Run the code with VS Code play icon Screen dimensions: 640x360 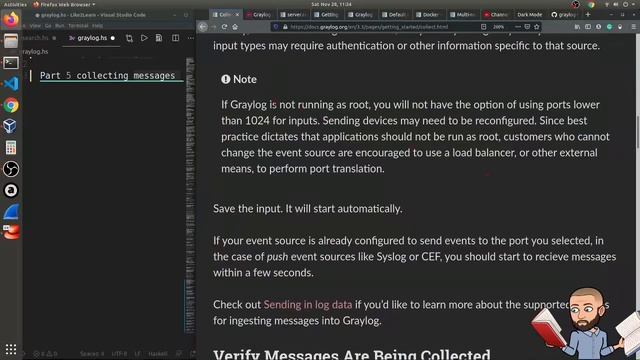(144, 38)
